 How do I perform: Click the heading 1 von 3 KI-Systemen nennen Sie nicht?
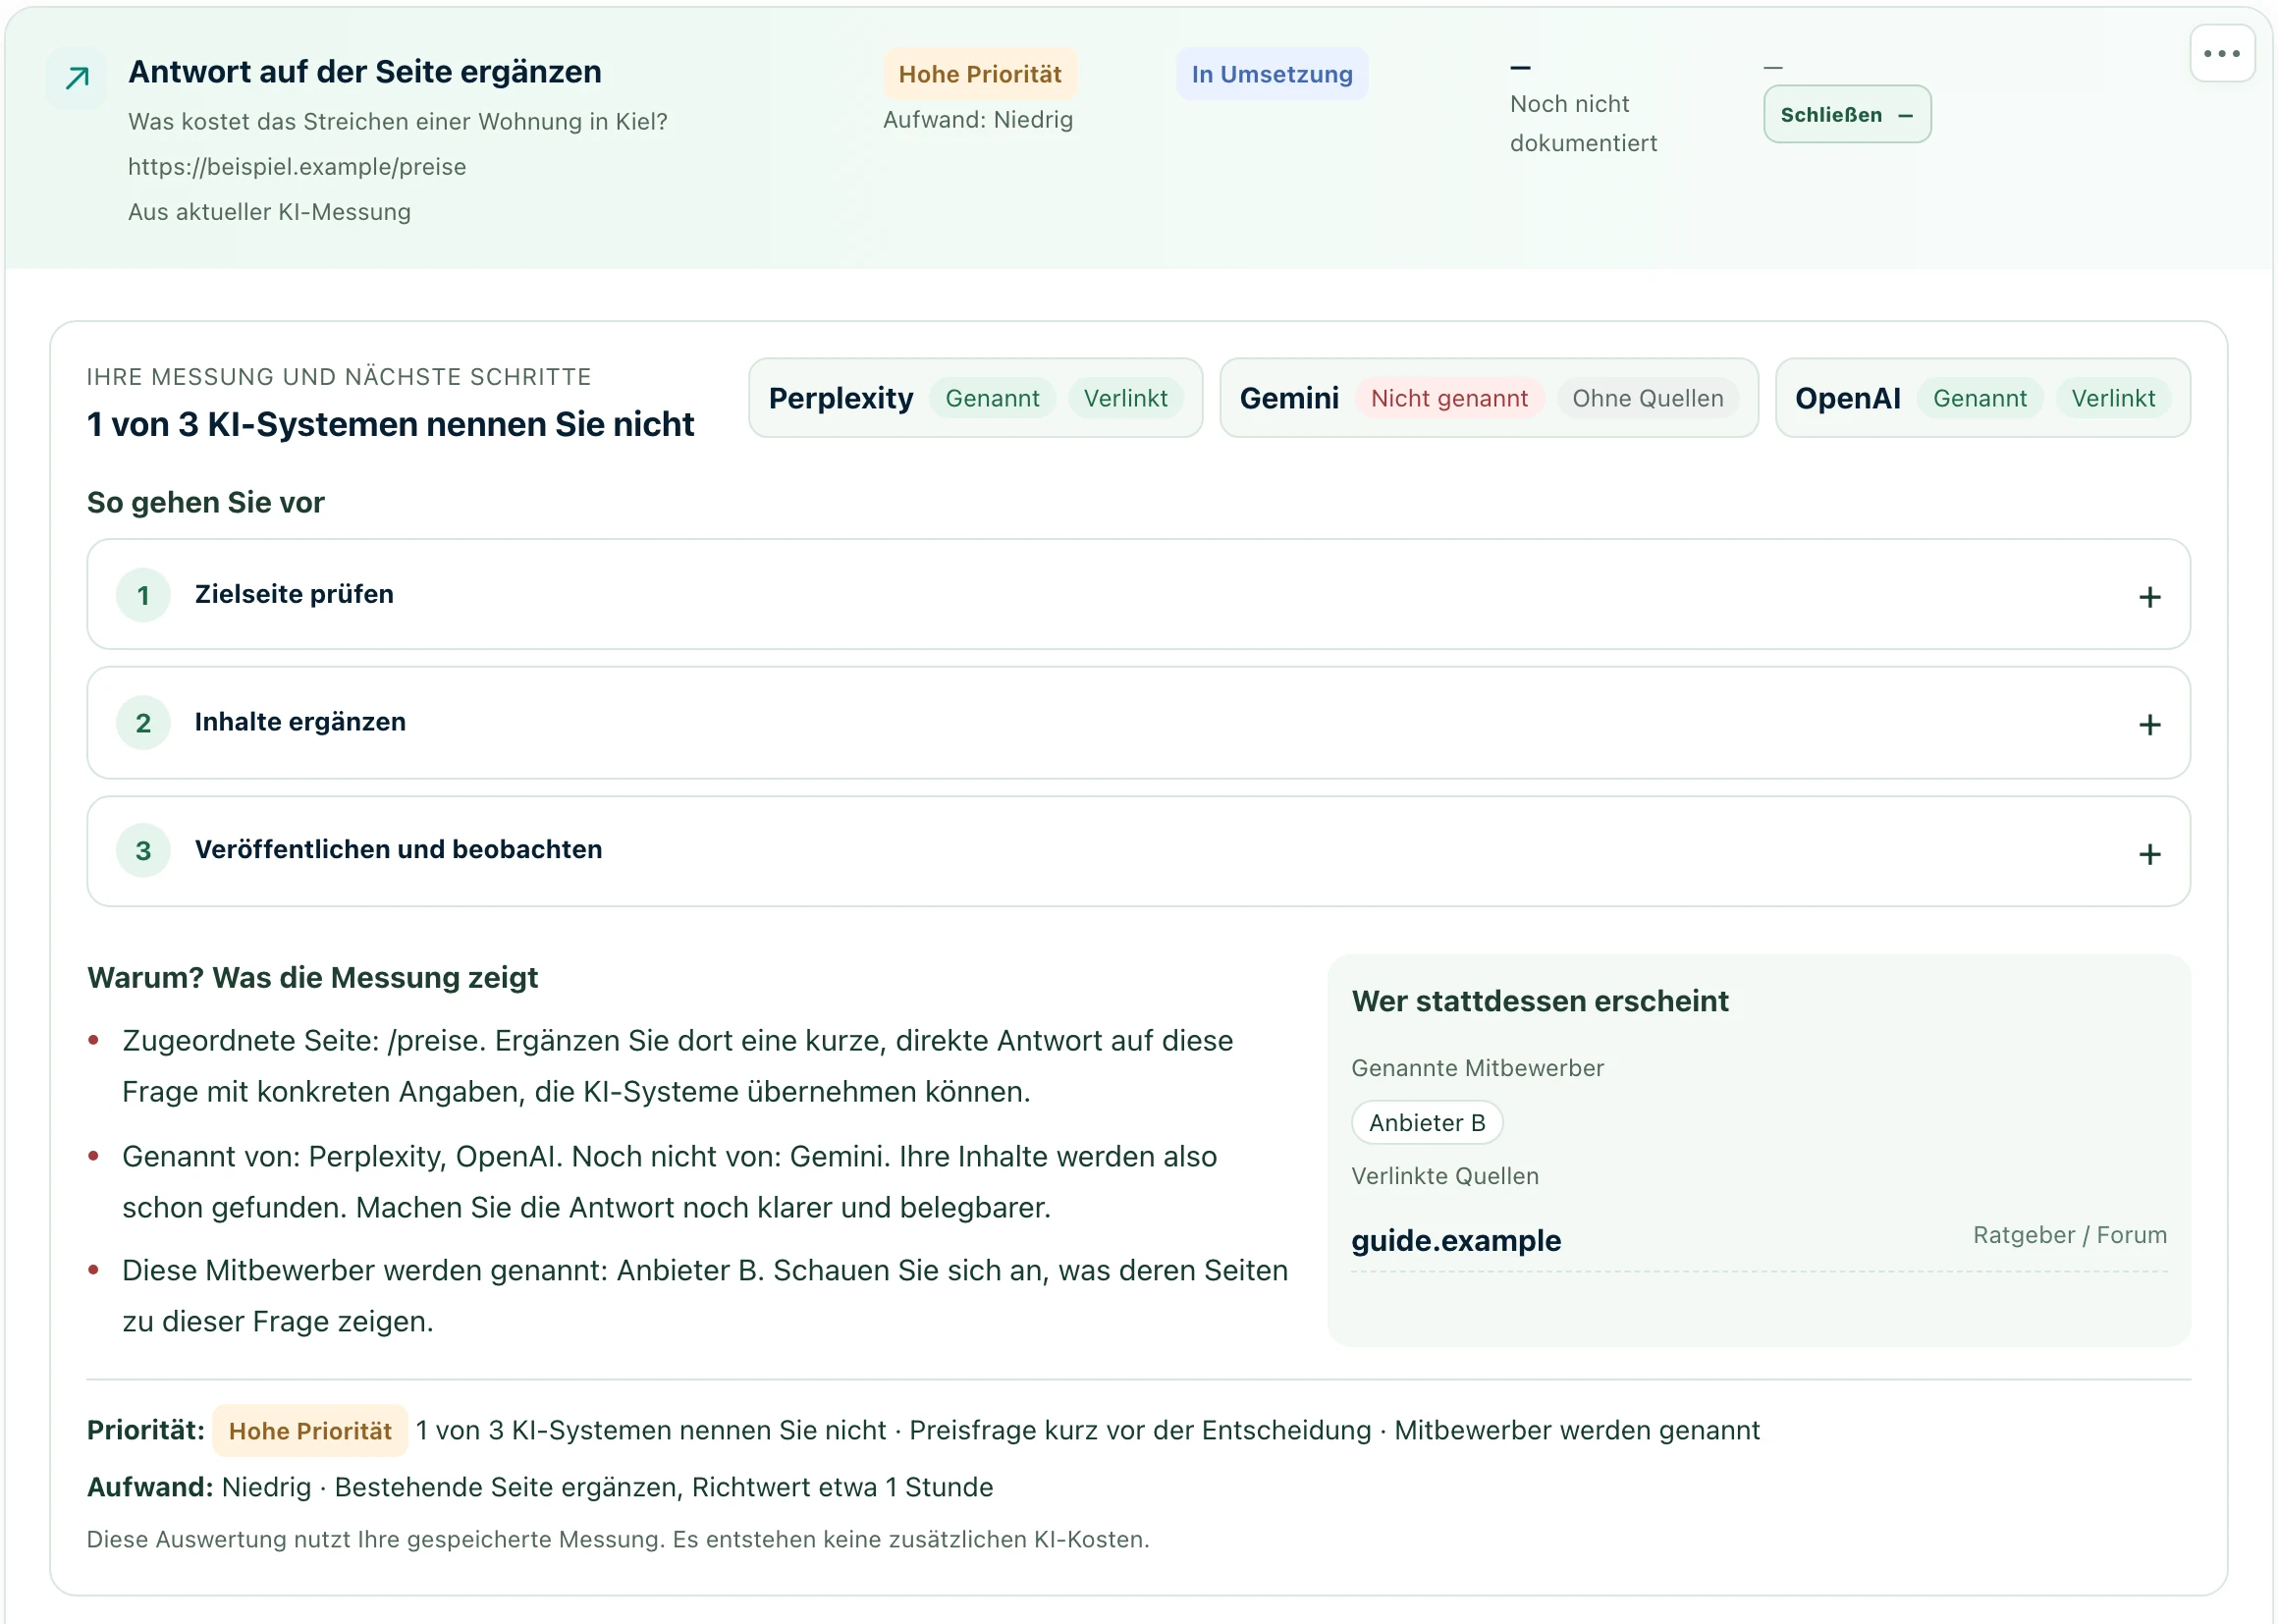[390, 424]
